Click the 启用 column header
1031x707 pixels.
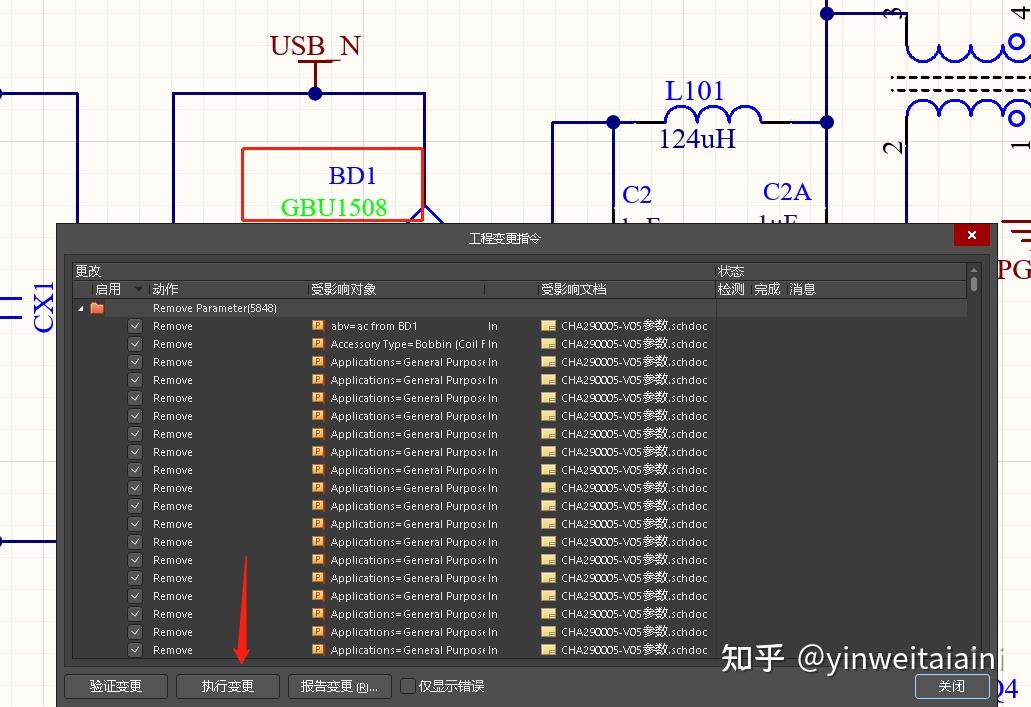[x=108, y=289]
